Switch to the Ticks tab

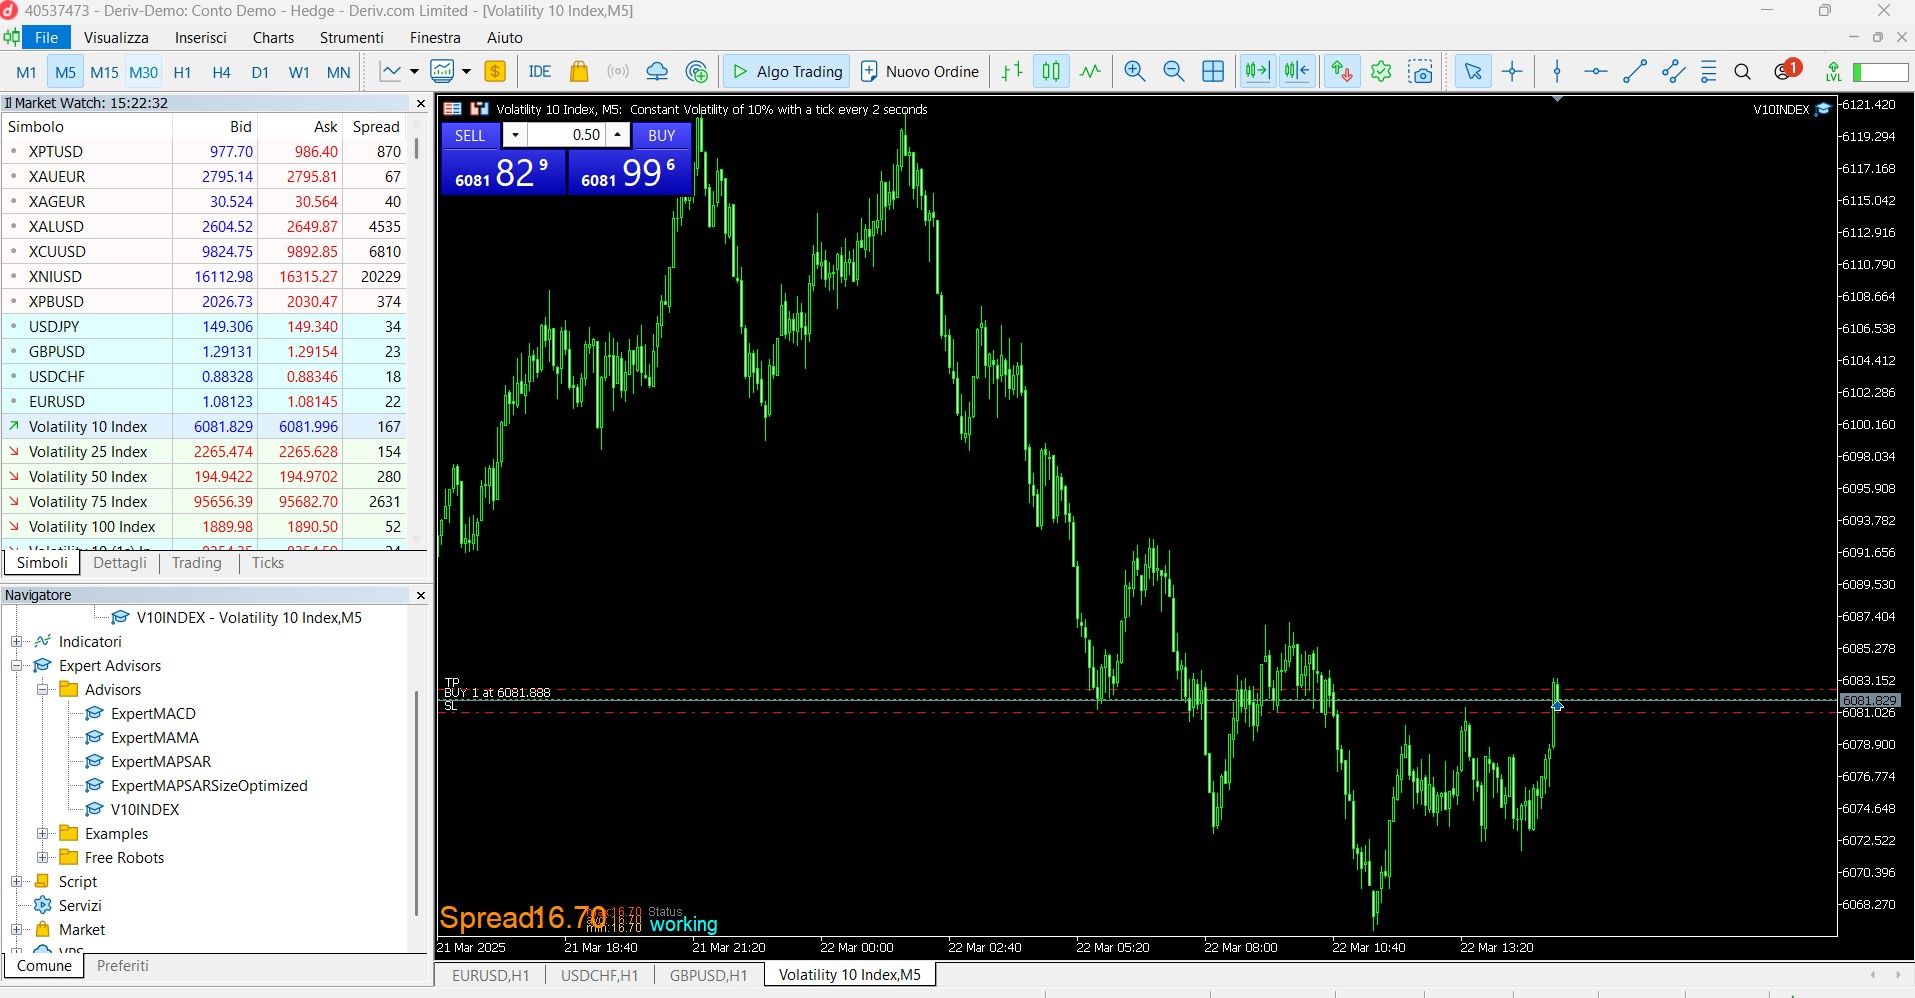268,563
